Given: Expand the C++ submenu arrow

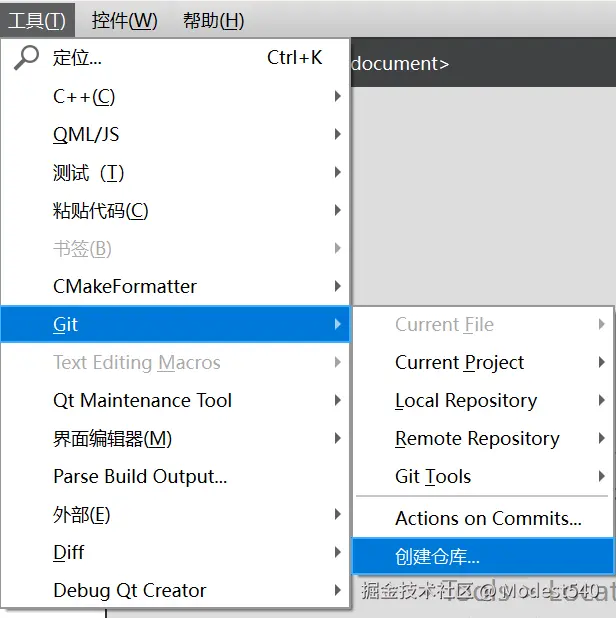Looking at the screenshot, I should tap(338, 97).
